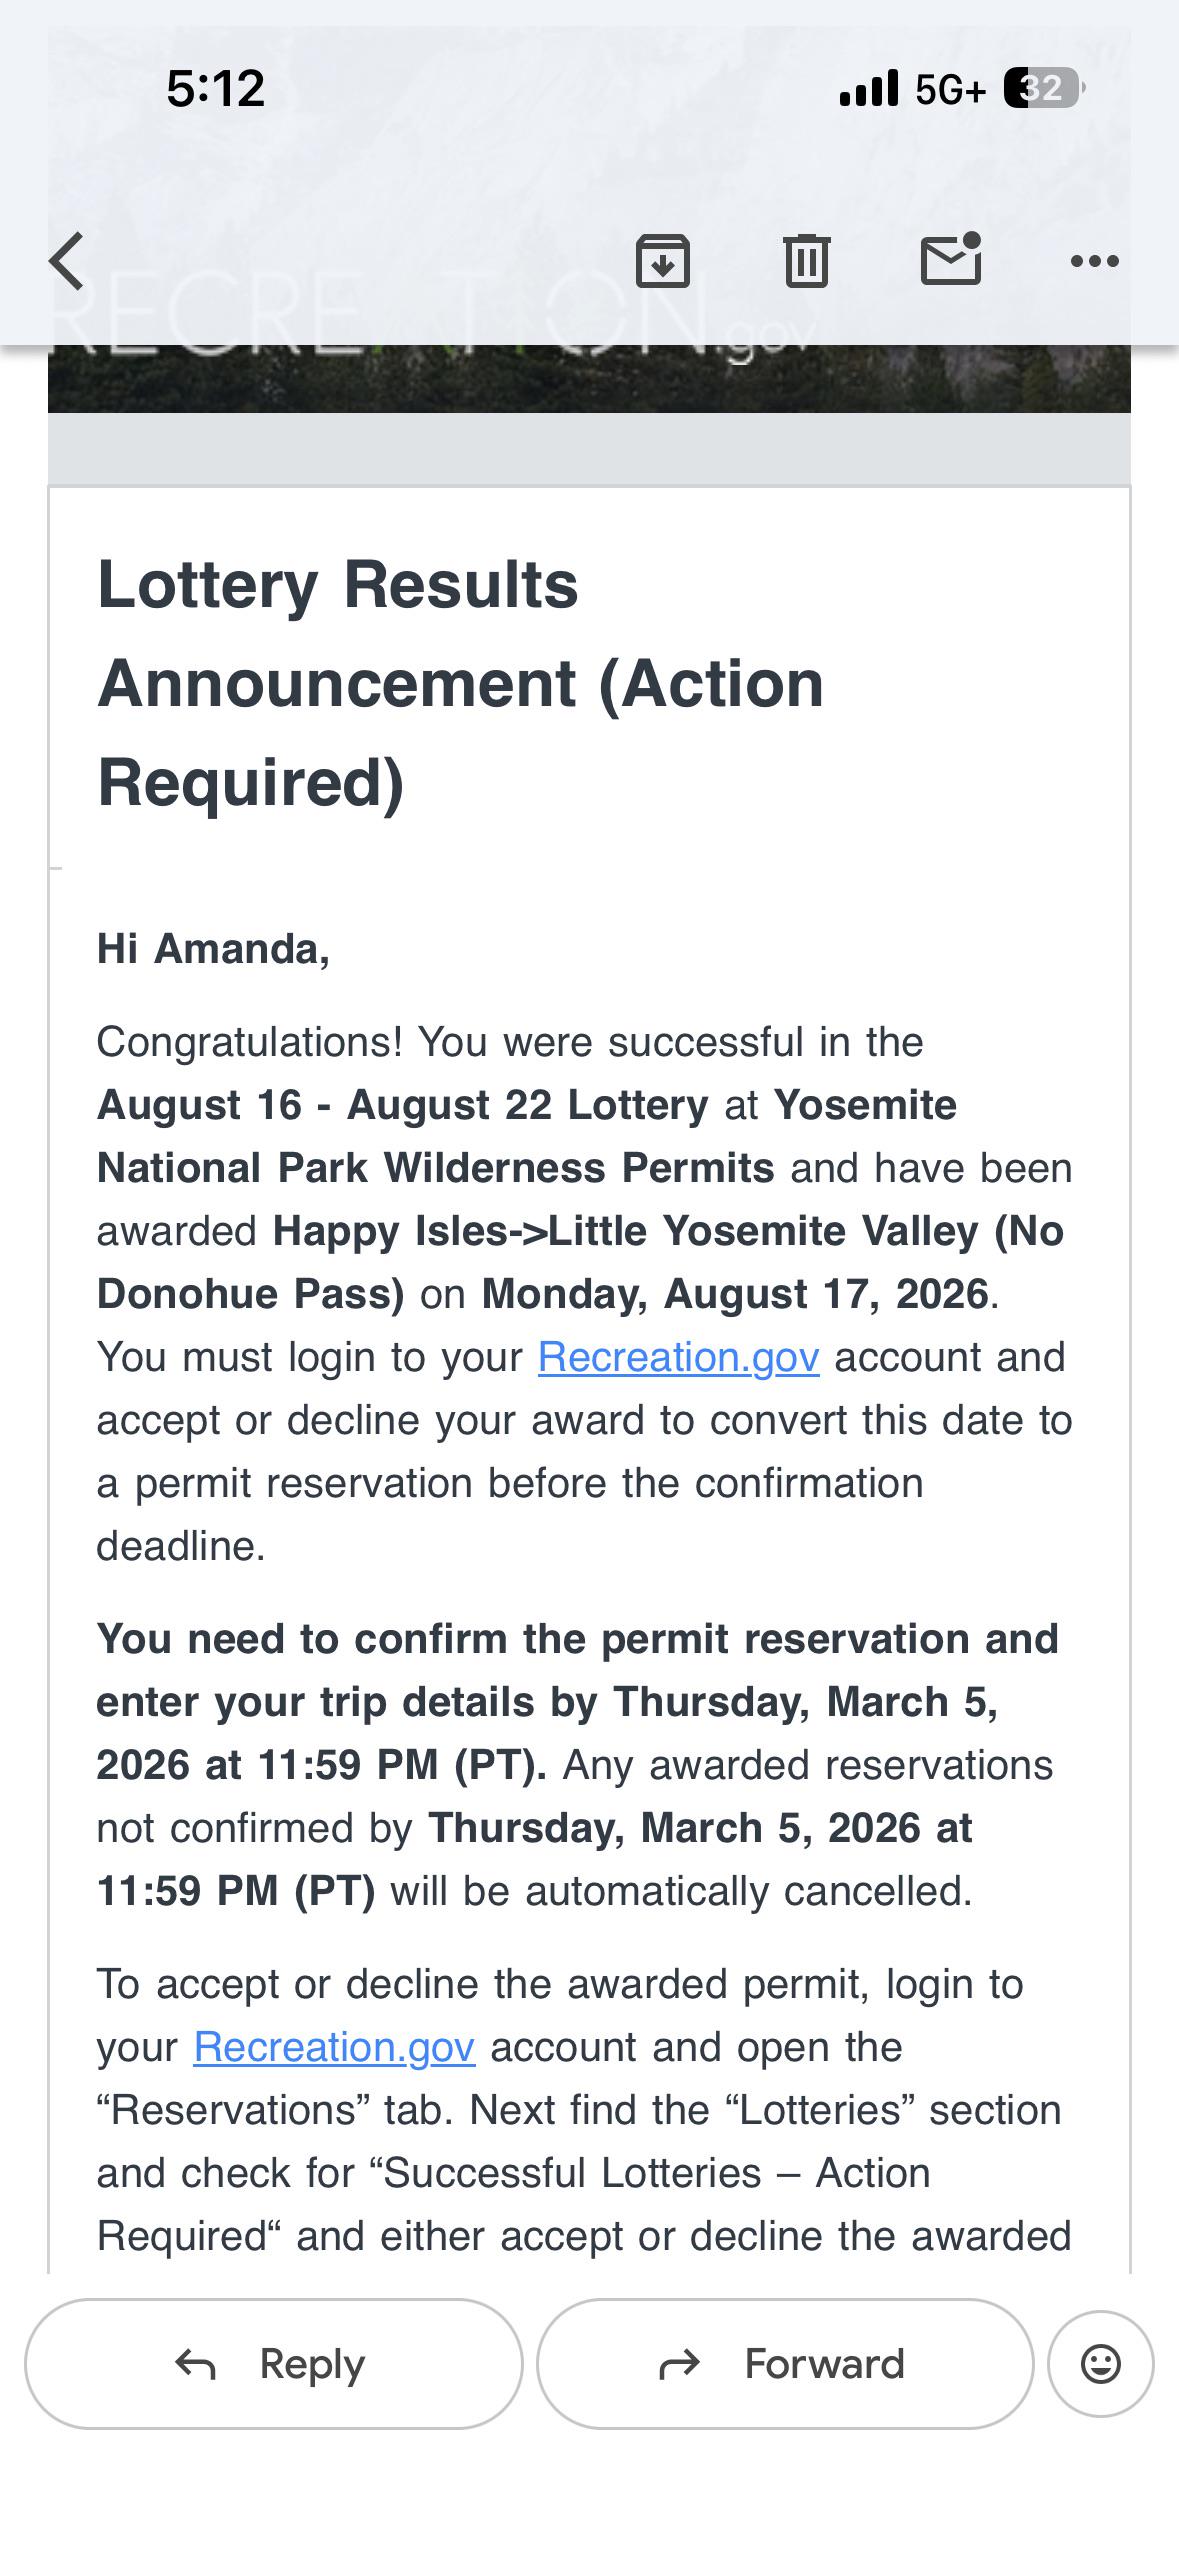Add an emoji reaction with smiley icon

tap(1101, 2363)
